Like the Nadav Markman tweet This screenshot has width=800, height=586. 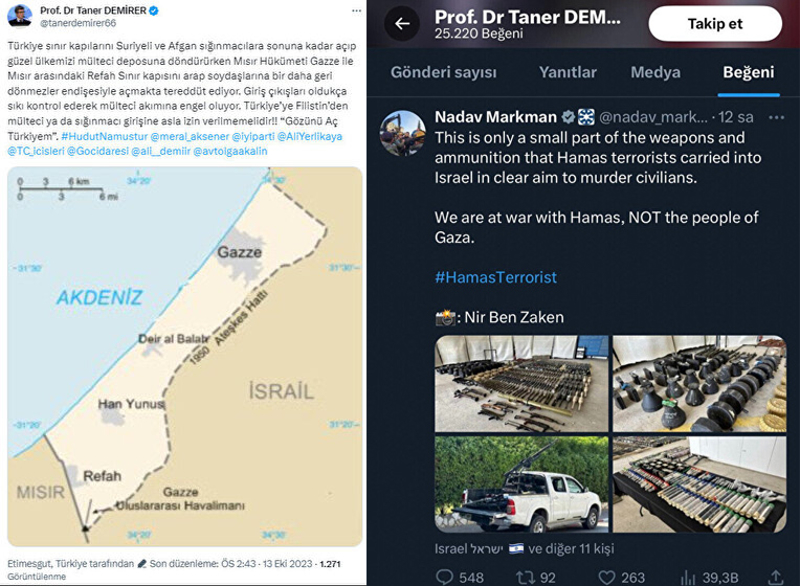pyautogui.click(x=607, y=576)
